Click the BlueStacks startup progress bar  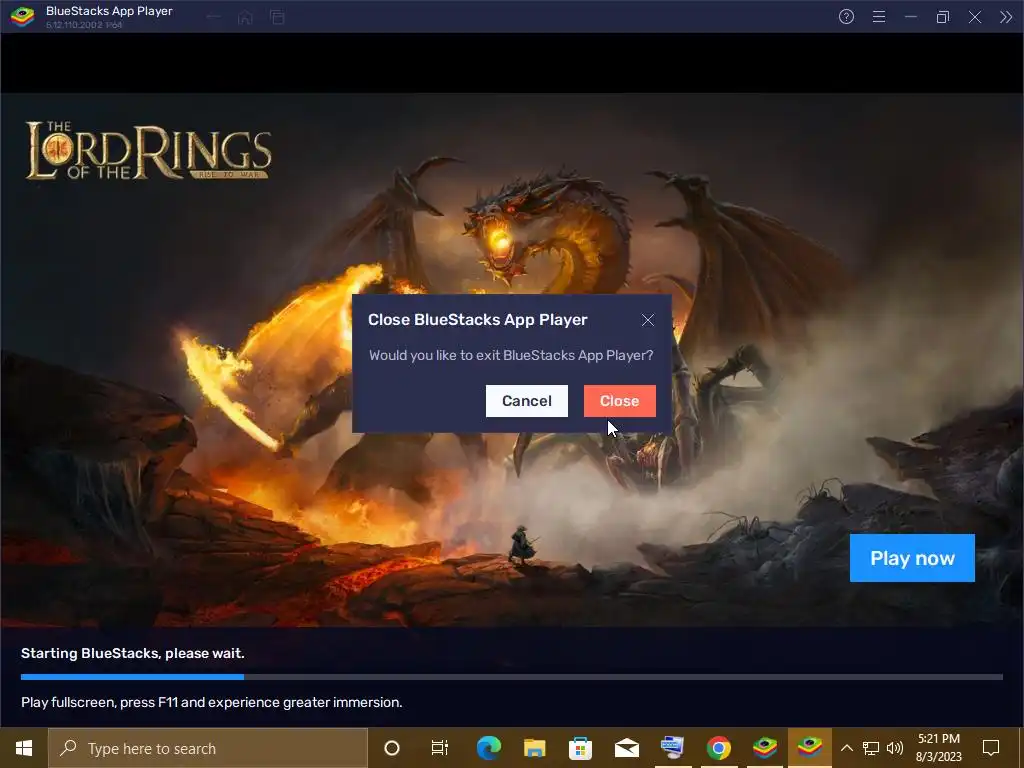pyautogui.click(x=511, y=677)
